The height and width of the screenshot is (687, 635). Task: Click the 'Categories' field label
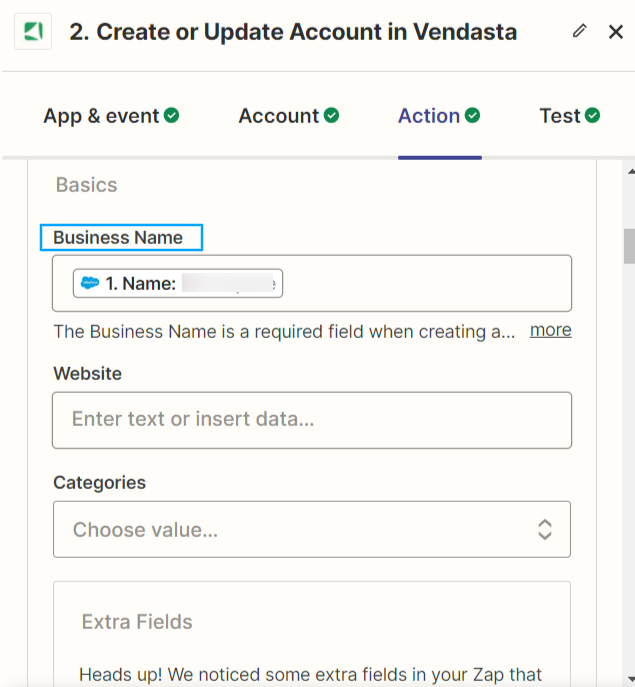click(x=99, y=483)
